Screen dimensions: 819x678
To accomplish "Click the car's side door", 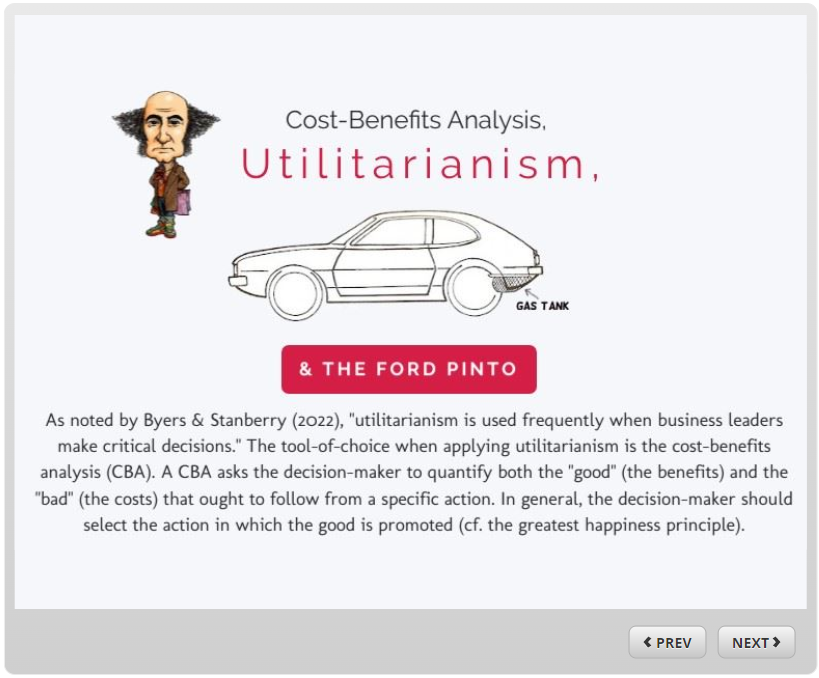I will click(x=384, y=271).
